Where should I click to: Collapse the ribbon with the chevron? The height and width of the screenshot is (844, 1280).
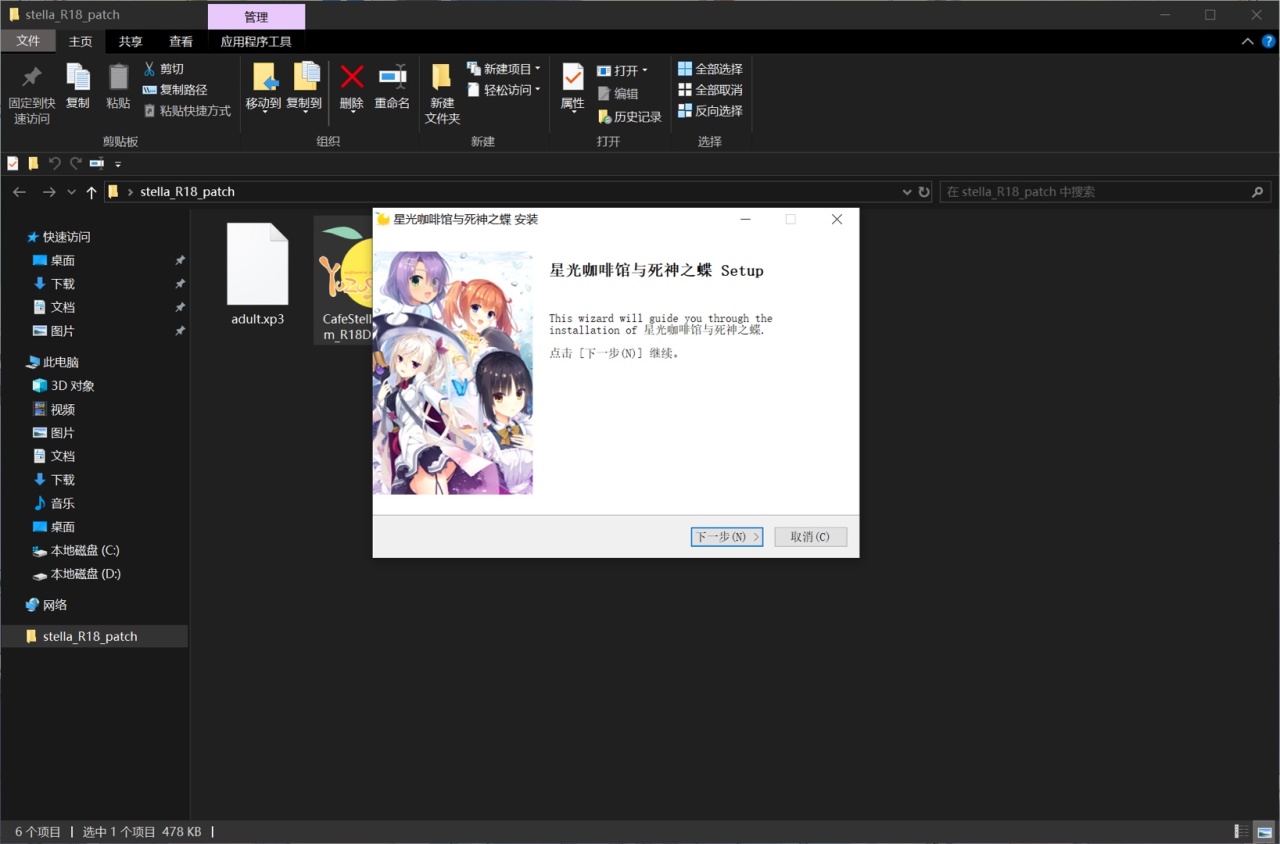(1247, 41)
